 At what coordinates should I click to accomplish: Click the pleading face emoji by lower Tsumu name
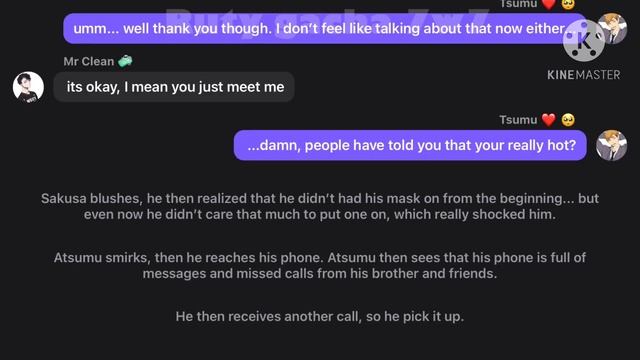coord(568,120)
